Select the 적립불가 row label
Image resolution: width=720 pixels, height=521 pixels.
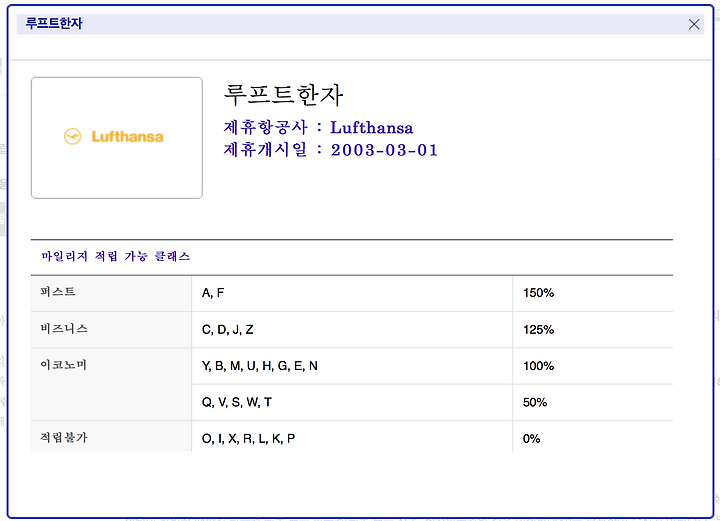point(64,437)
